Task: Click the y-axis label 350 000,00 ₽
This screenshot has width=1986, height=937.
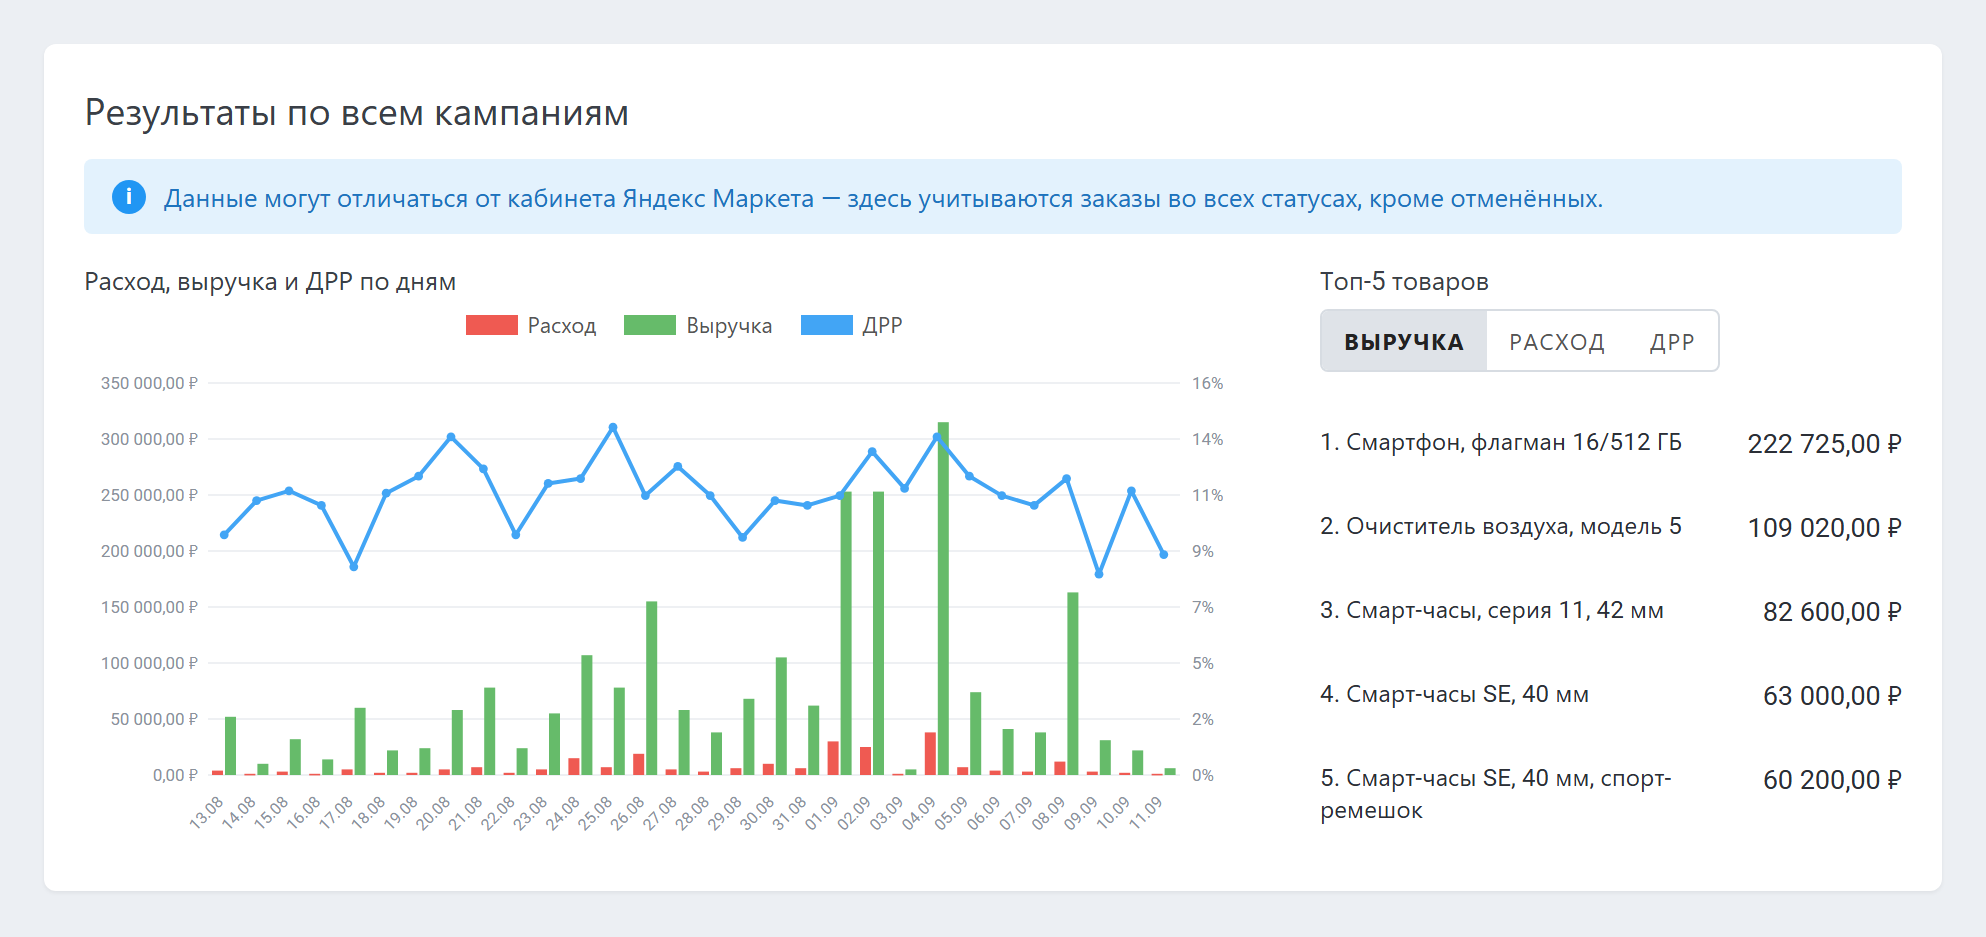Action: coord(149,383)
